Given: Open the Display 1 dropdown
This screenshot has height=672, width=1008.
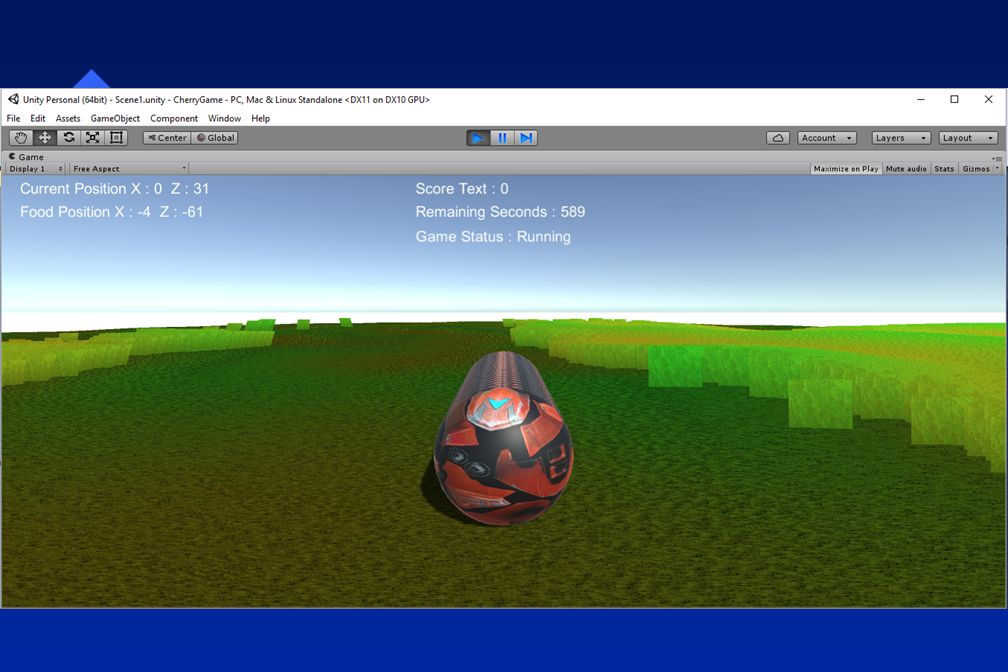Looking at the screenshot, I should [x=36, y=168].
